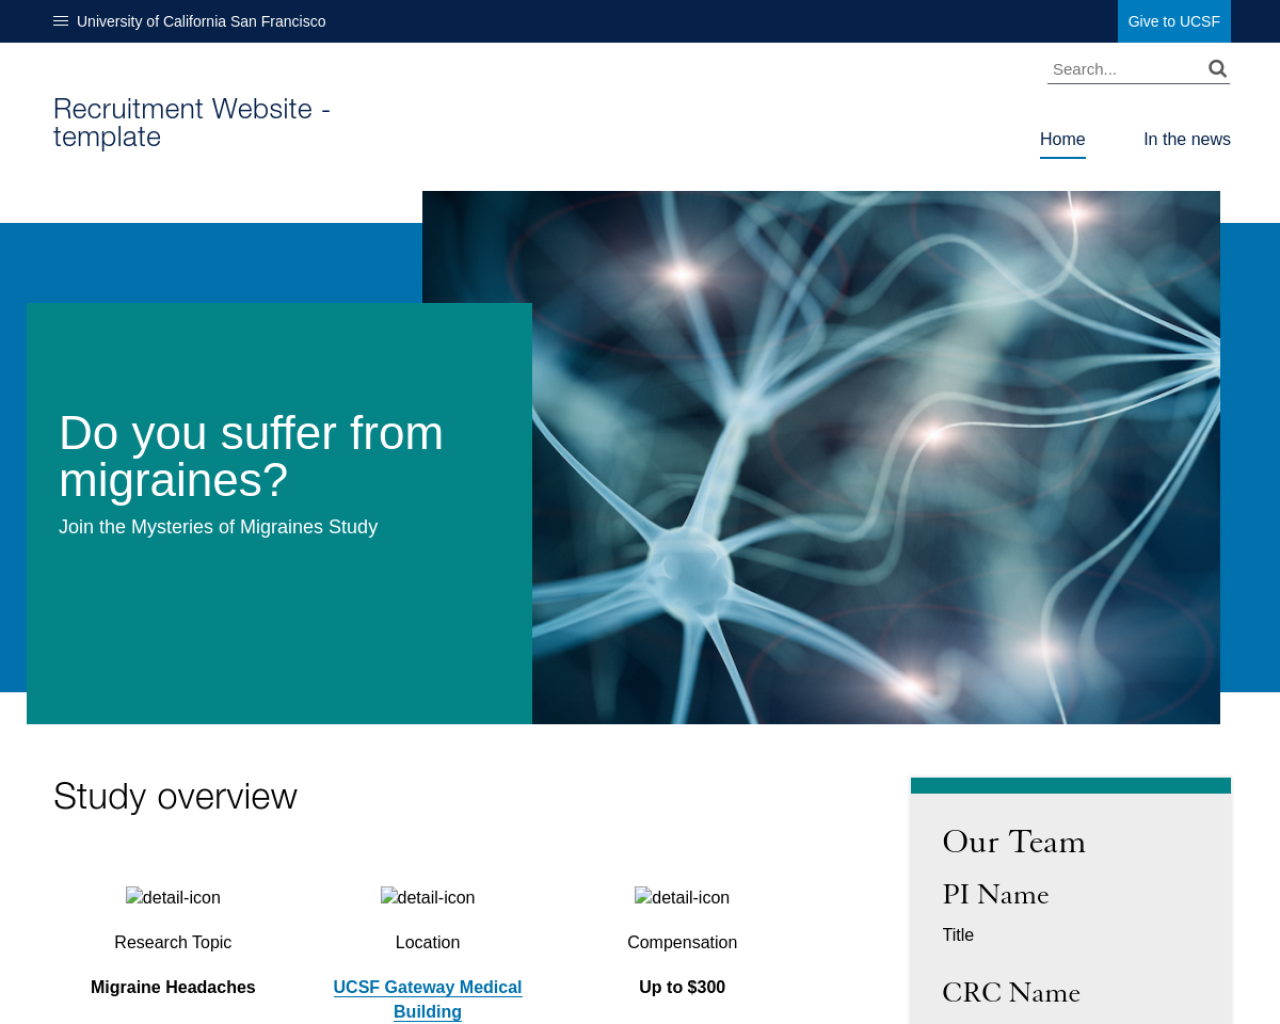
Task: Click the Give to UCSF button
Action: tap(1174, 21)
